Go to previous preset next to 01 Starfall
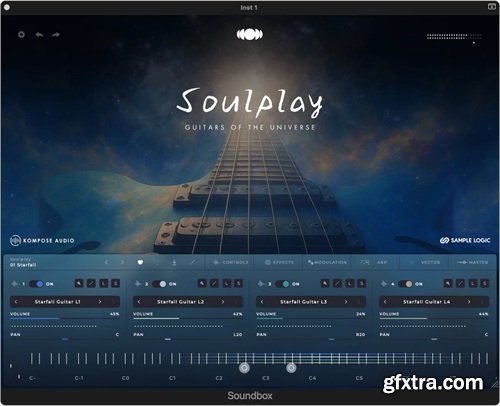The height and width of the screenshot is (406, 500). (x=106, y=262)
